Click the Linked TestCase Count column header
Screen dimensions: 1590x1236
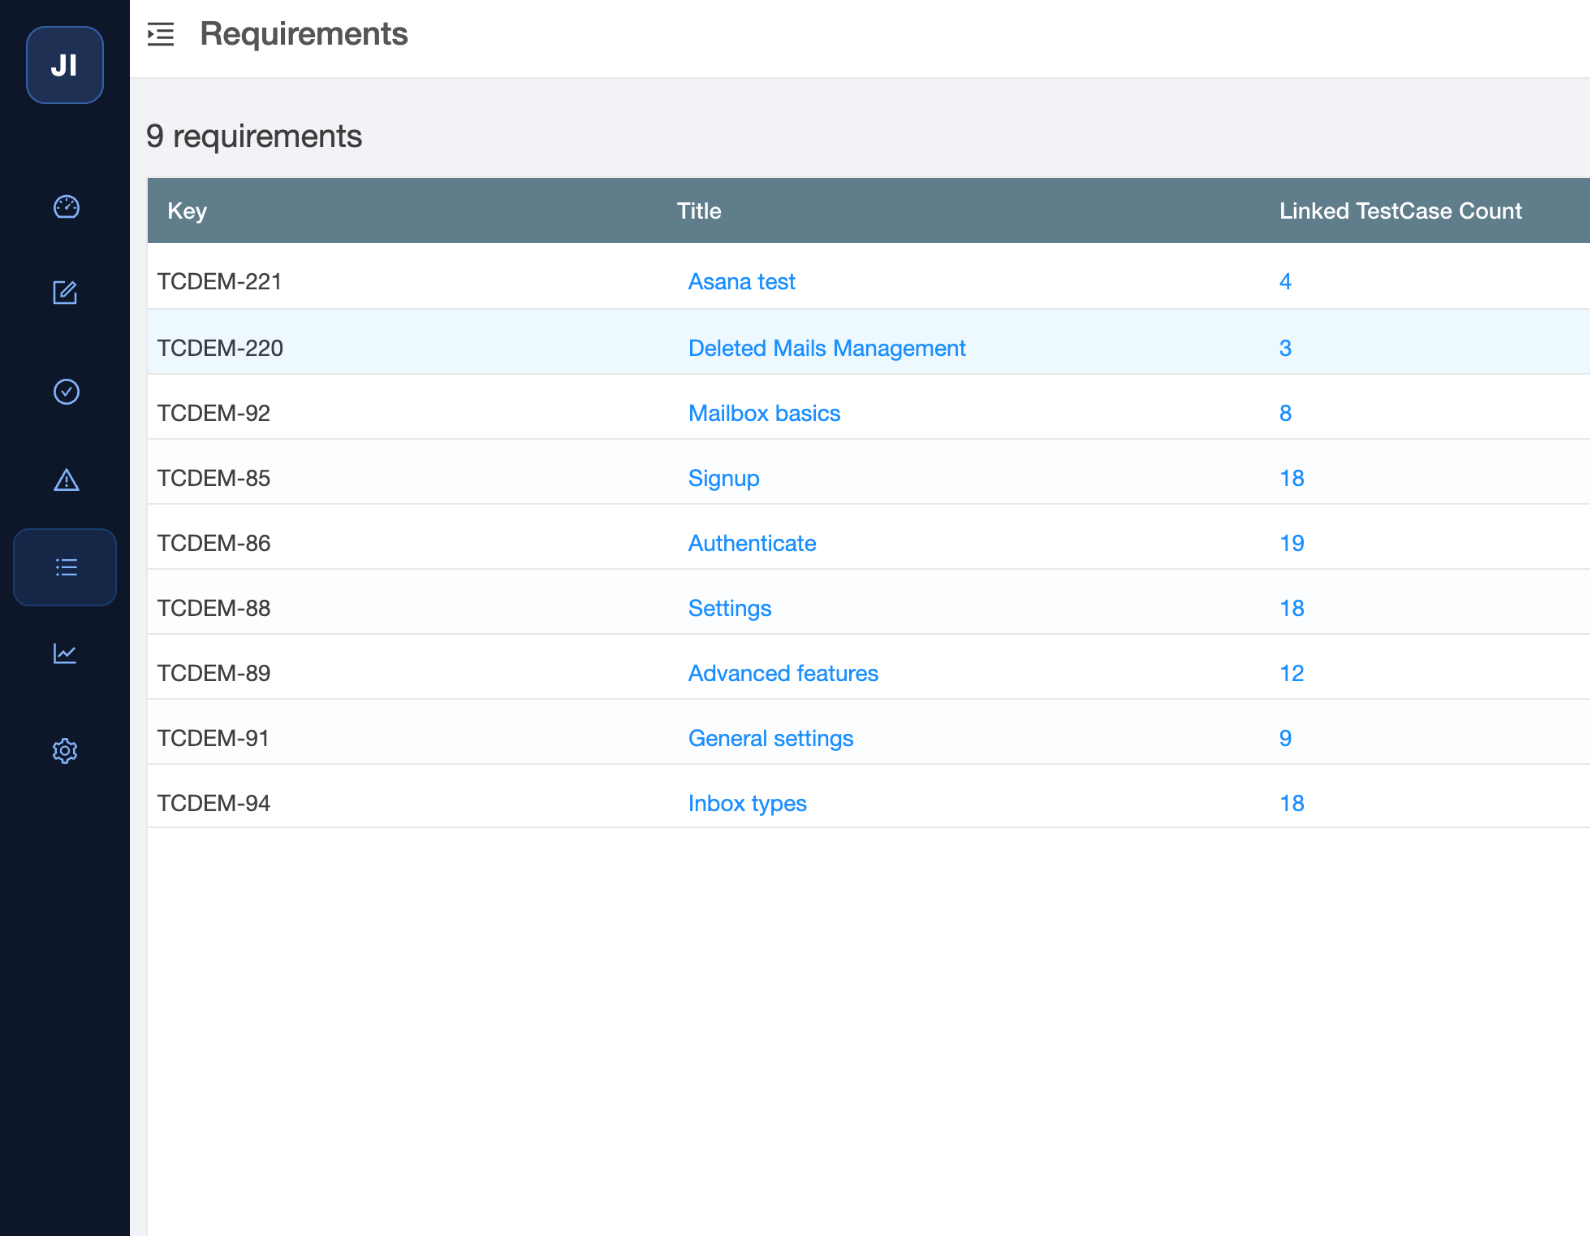[x=1400, y=211]
